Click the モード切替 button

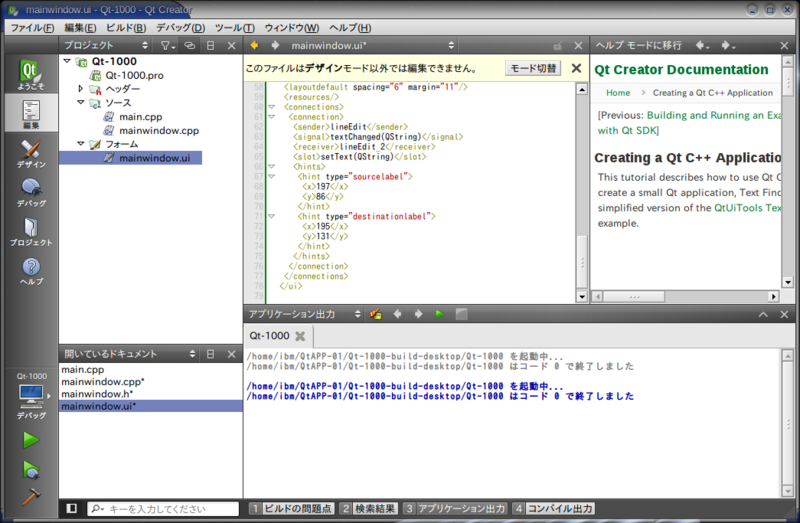click(533, 68)
